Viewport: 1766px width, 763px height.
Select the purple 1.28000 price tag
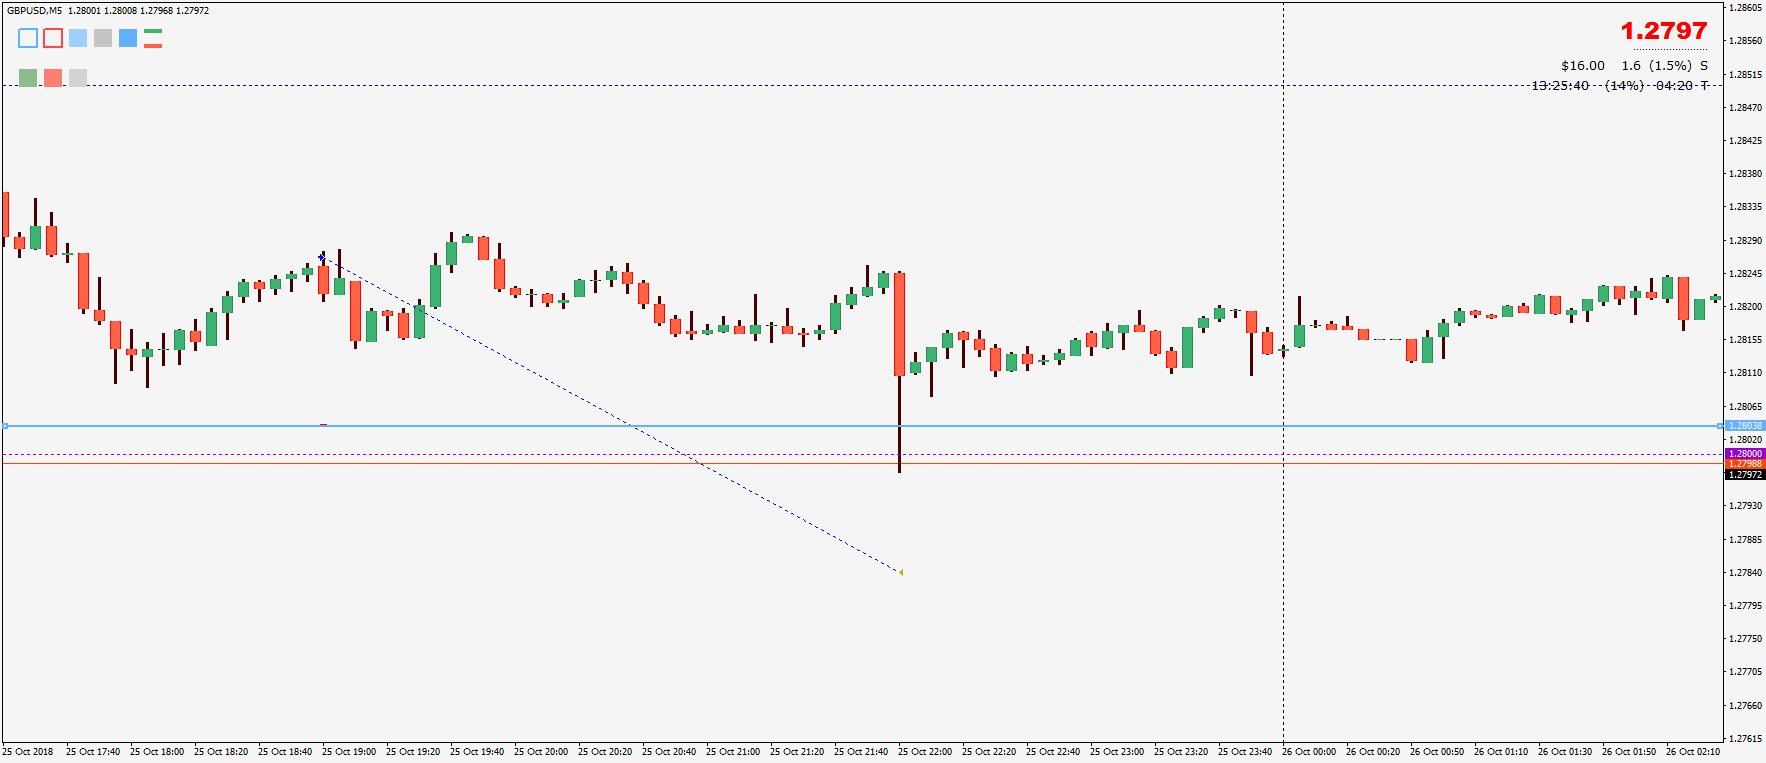pyautogui.click(x=1745, y=454)
